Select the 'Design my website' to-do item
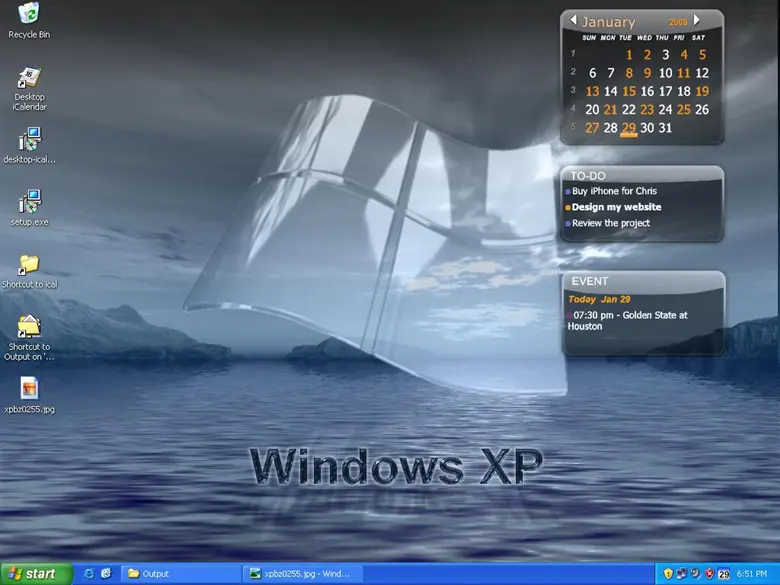This screenshot has height=585, width=780. (616, 207)
